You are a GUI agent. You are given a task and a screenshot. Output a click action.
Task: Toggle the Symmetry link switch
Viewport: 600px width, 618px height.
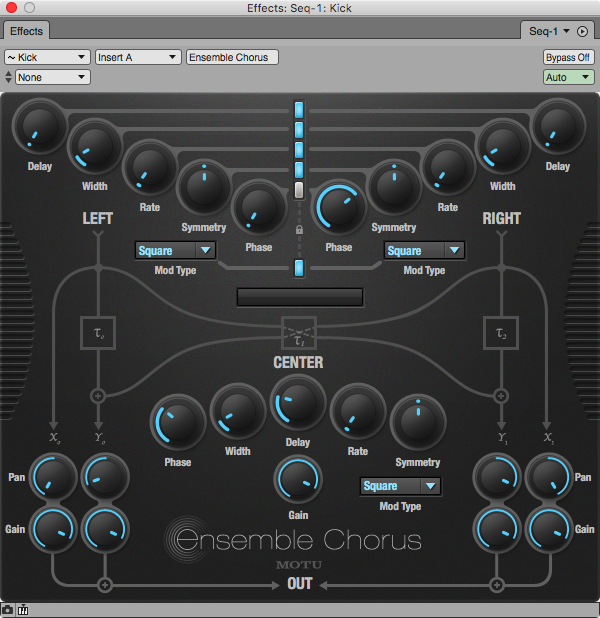tap(299, 170)
